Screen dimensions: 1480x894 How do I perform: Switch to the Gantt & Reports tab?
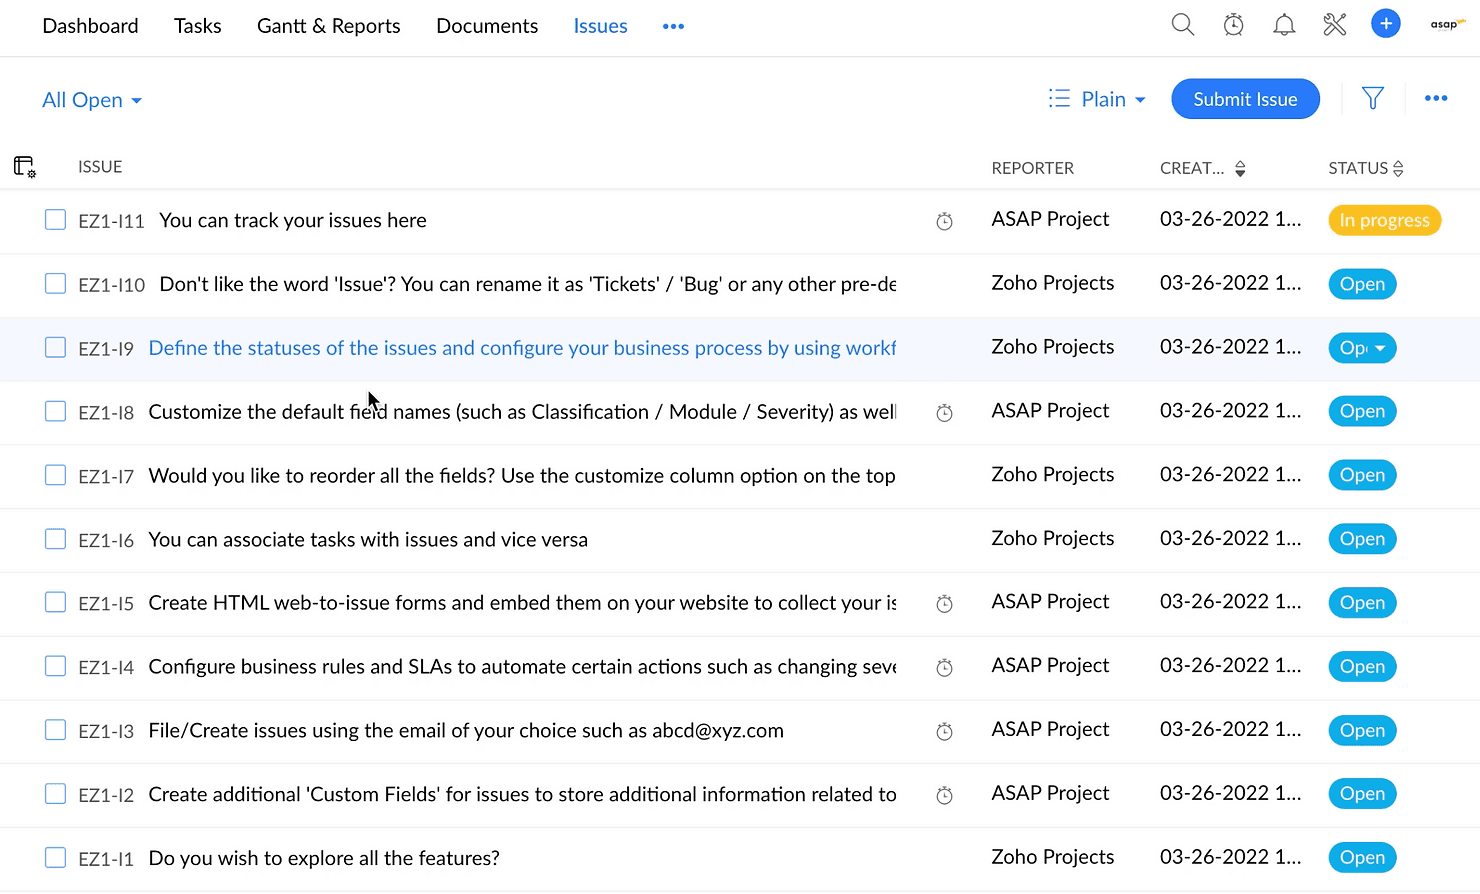click(328, 26)
